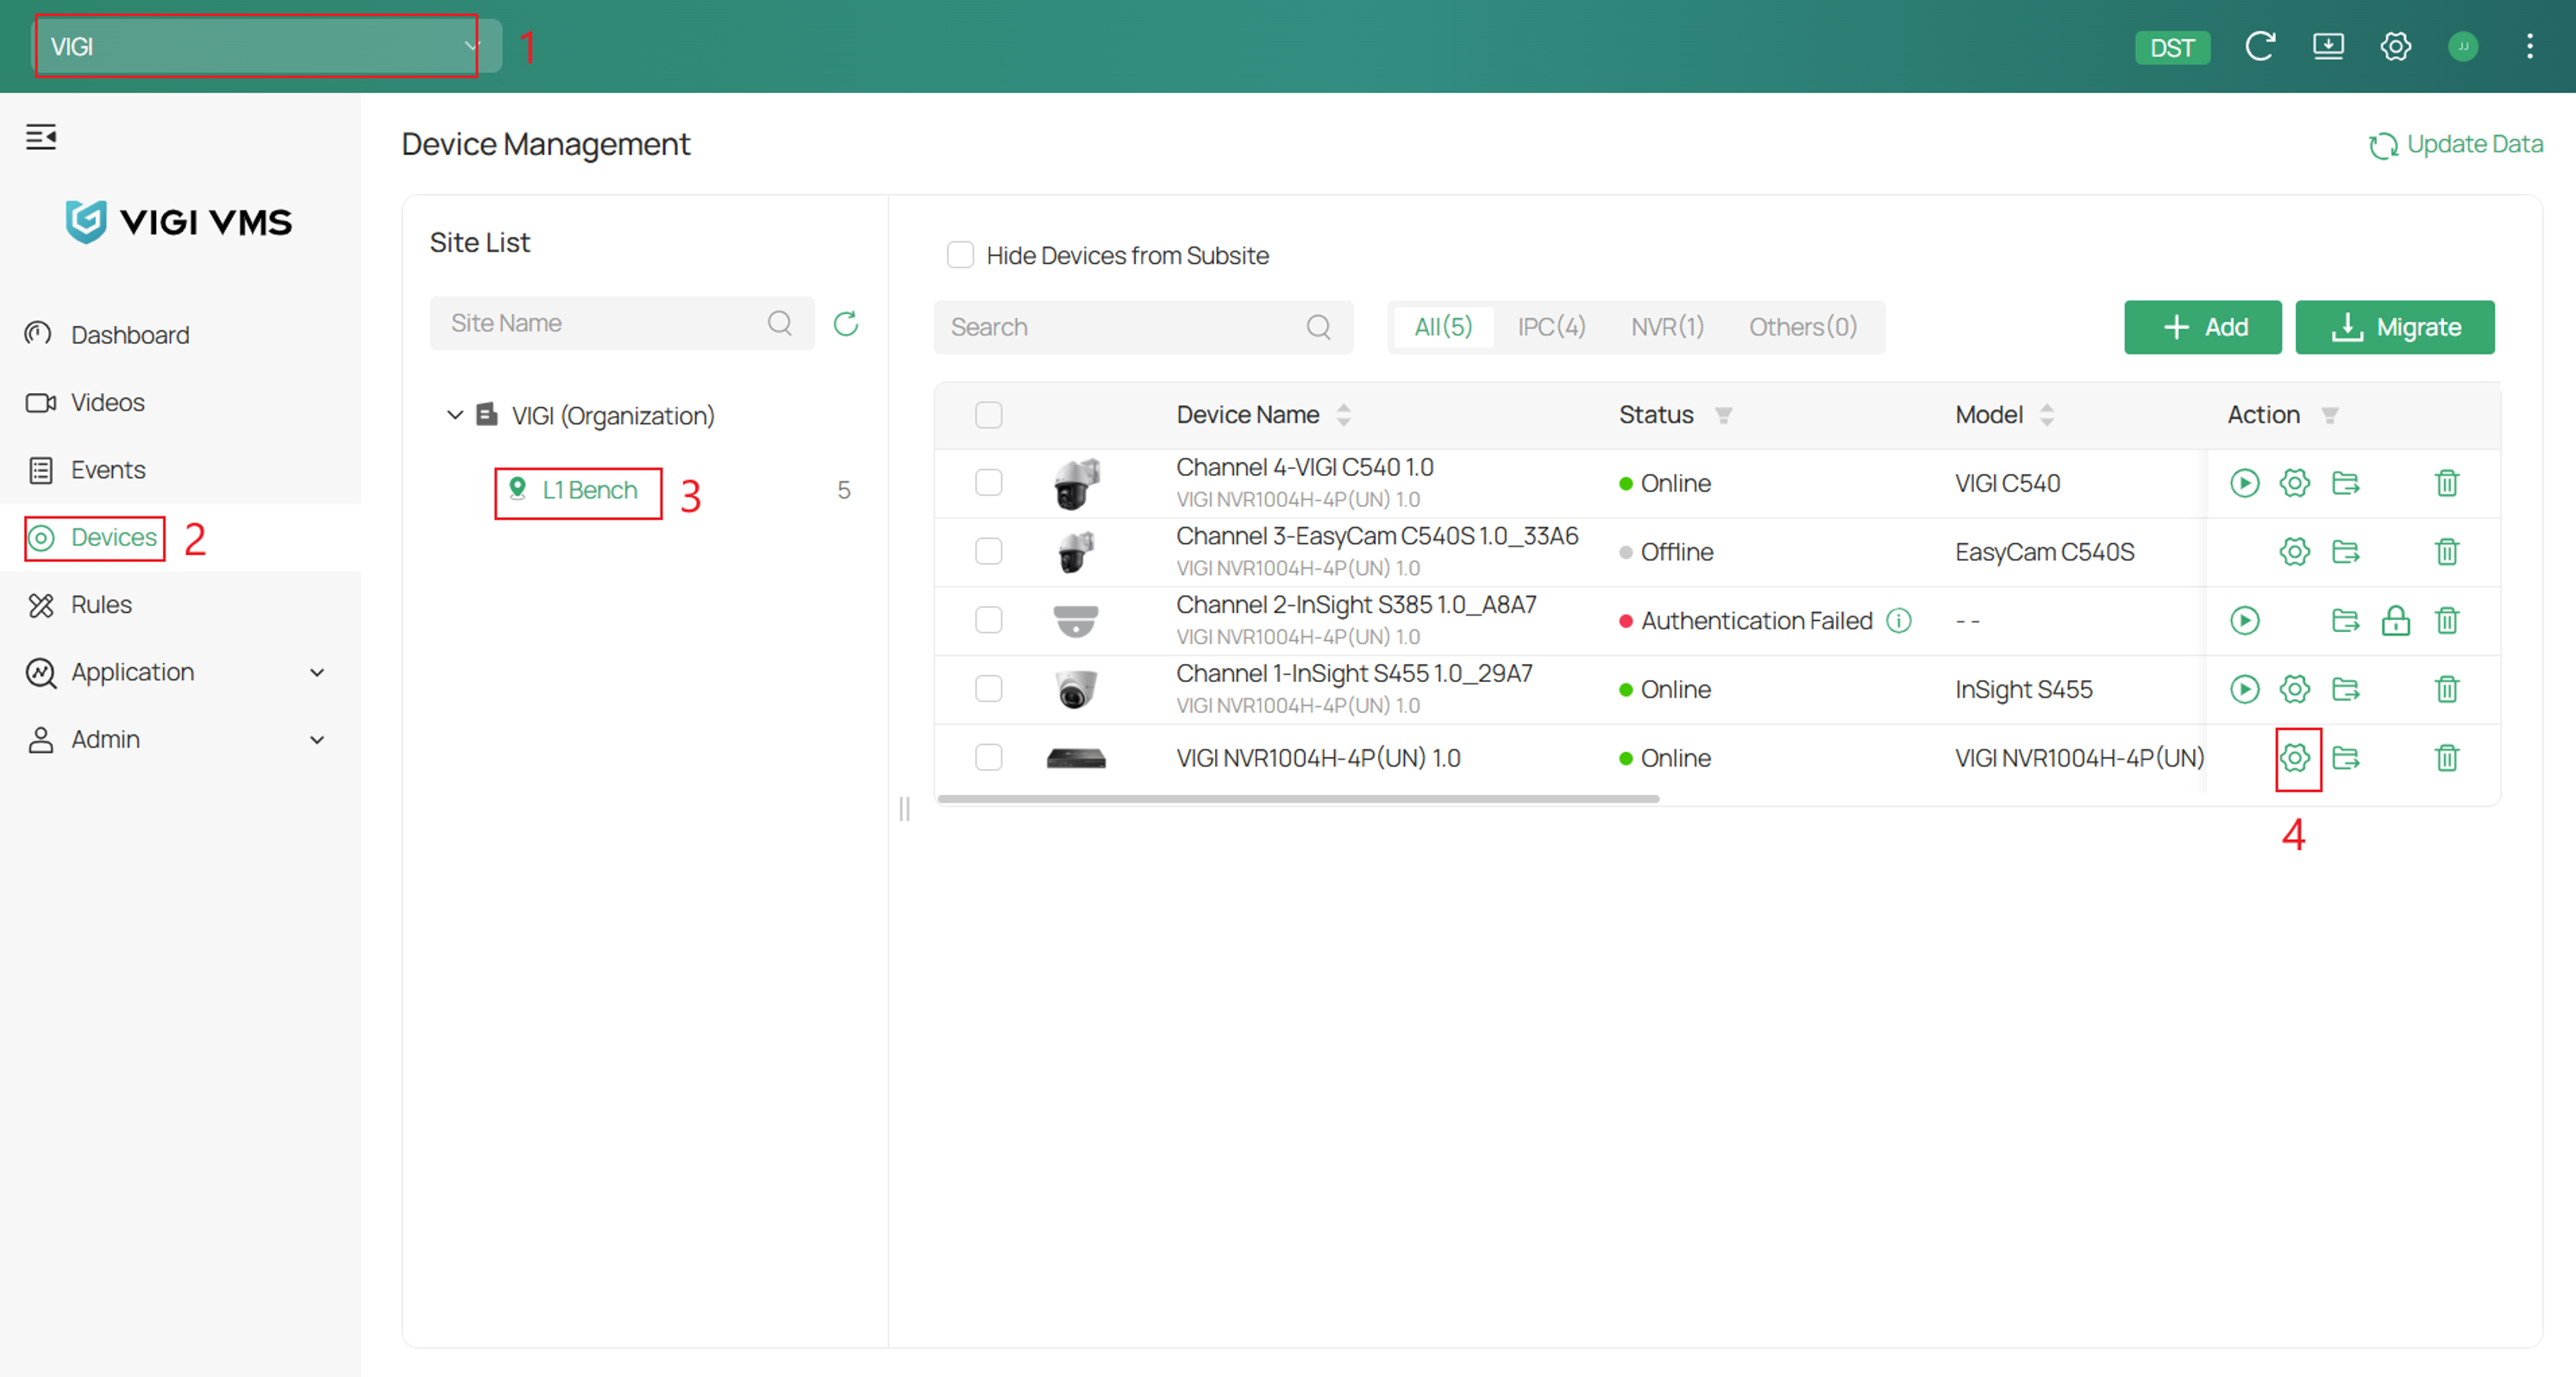Focus the device Search field

pos(1143,327)
